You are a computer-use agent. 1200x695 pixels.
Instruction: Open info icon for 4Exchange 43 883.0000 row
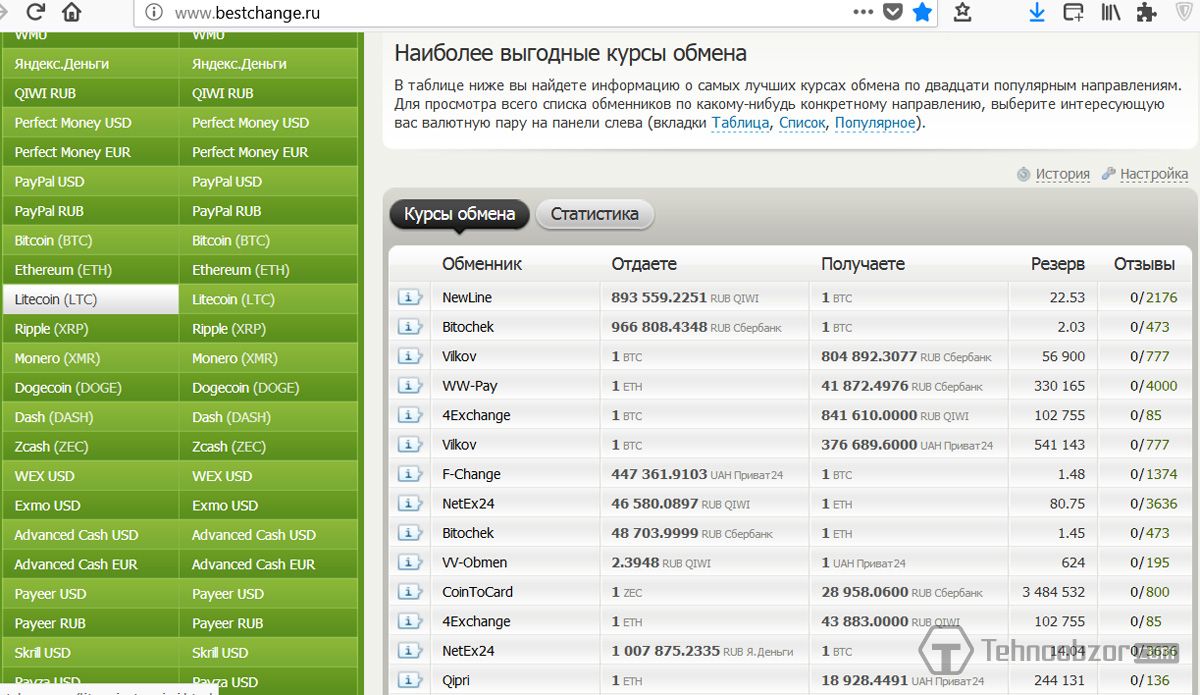tap(410, 622)
